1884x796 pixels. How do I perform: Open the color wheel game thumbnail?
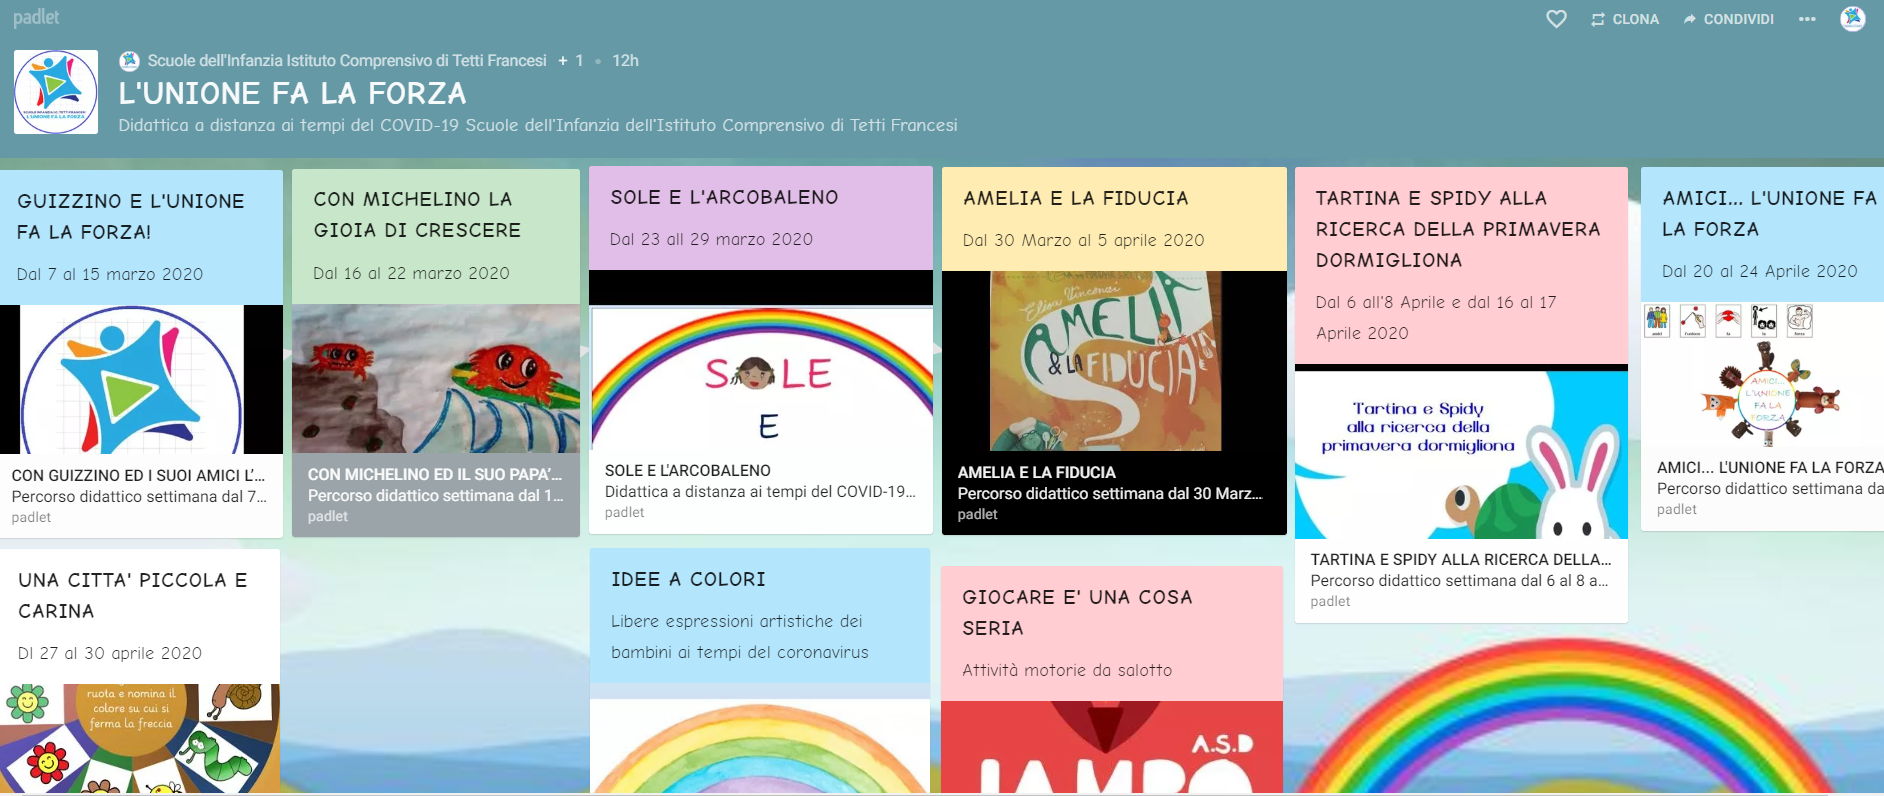click(x=140, y=738)
